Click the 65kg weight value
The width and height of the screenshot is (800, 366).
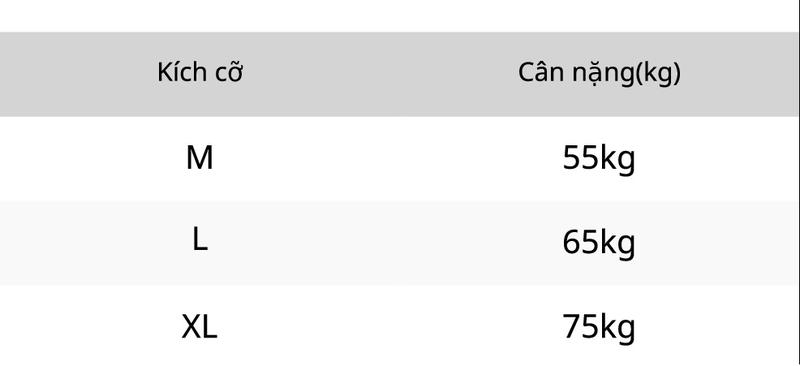tap(599, 243)
